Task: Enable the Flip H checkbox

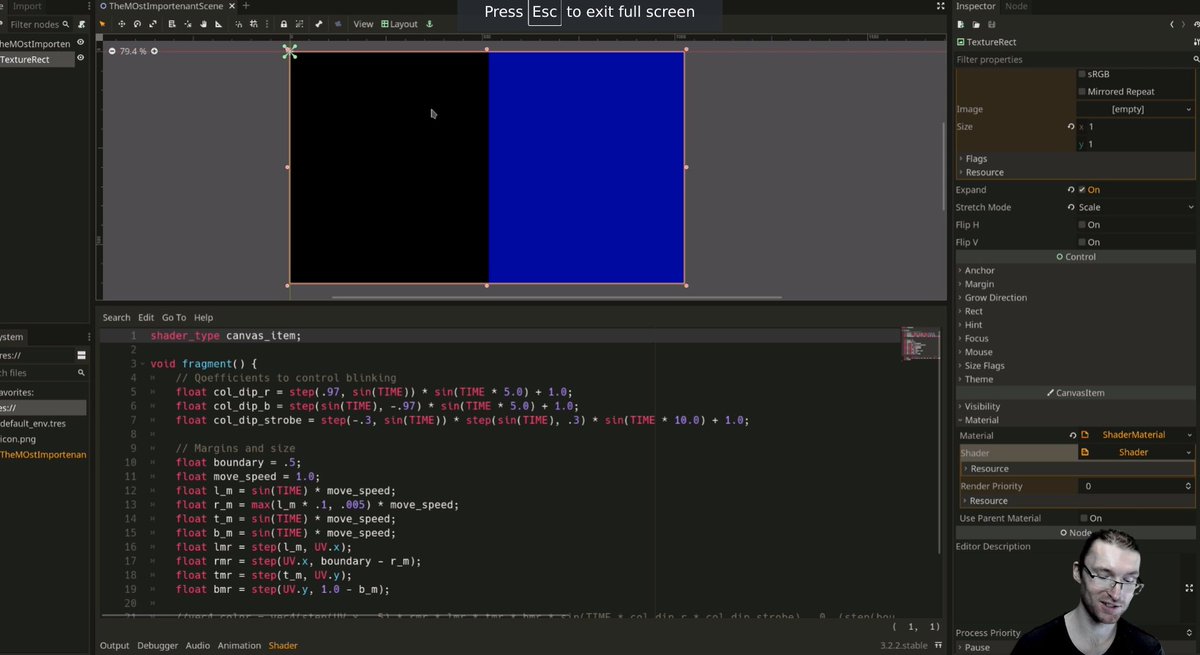Action: 1082,225
